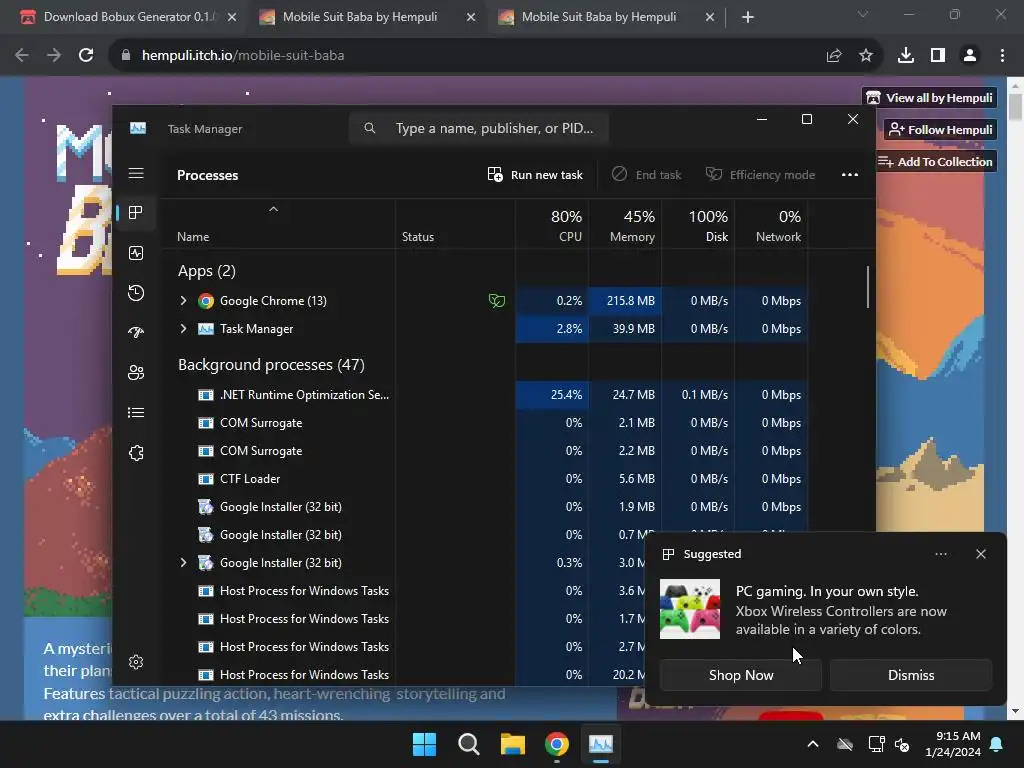Click Task Manager more options ellipsis
Viewport: 1024px width, 768px height.
[850, 174]
